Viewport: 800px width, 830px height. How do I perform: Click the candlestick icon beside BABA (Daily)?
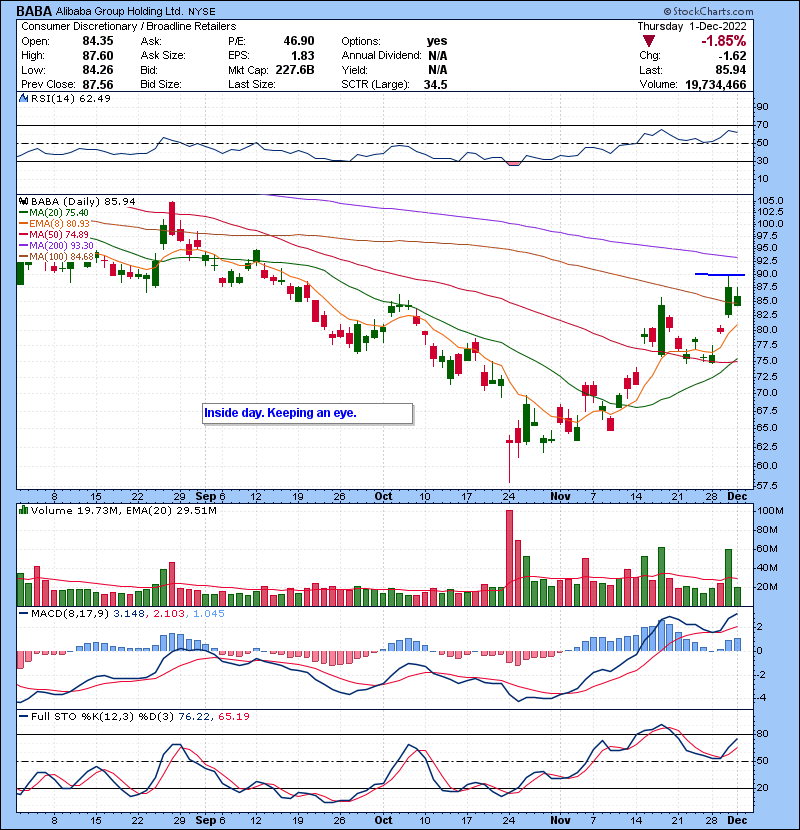(23, 202)
